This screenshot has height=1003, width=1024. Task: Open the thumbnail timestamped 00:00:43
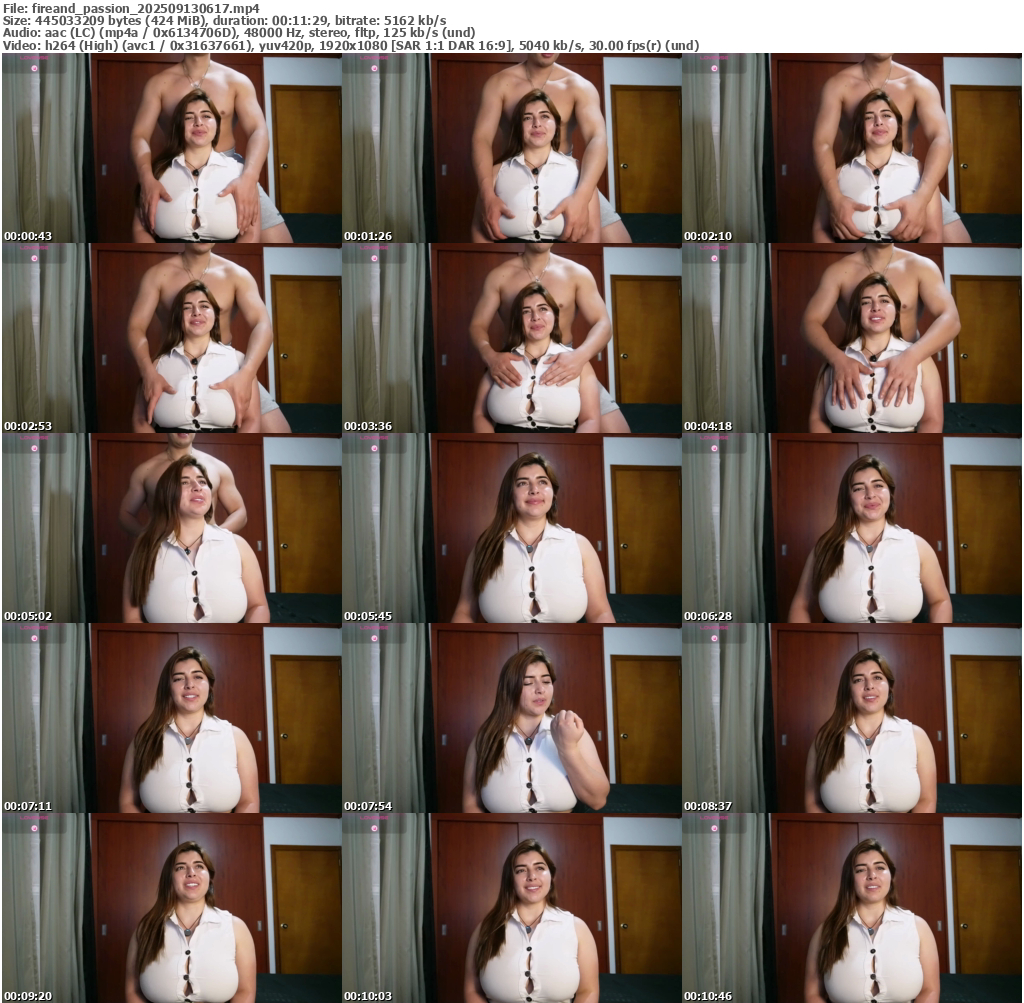(171, 148)
